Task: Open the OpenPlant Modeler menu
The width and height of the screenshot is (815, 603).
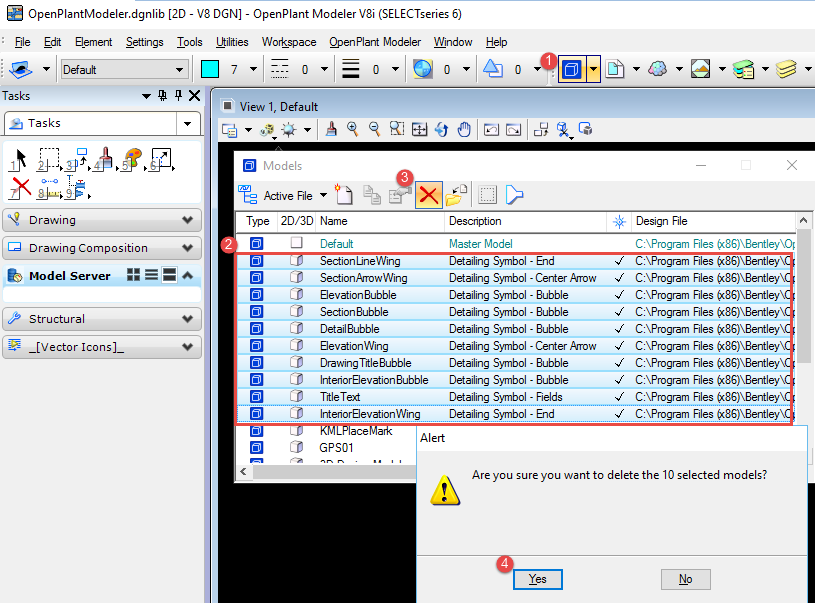Action: click(x=375, y=42)
